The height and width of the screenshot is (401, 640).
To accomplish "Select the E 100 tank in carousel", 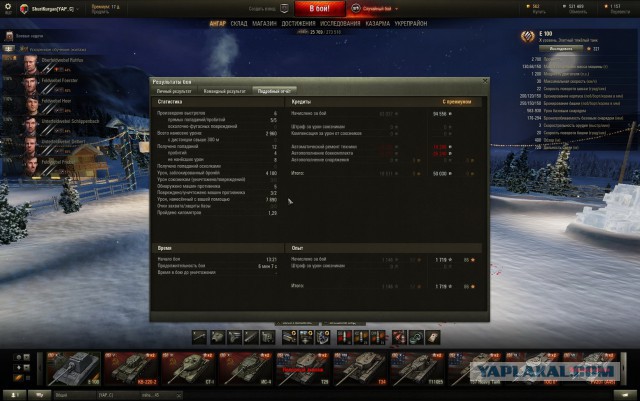I will (73, 369).
